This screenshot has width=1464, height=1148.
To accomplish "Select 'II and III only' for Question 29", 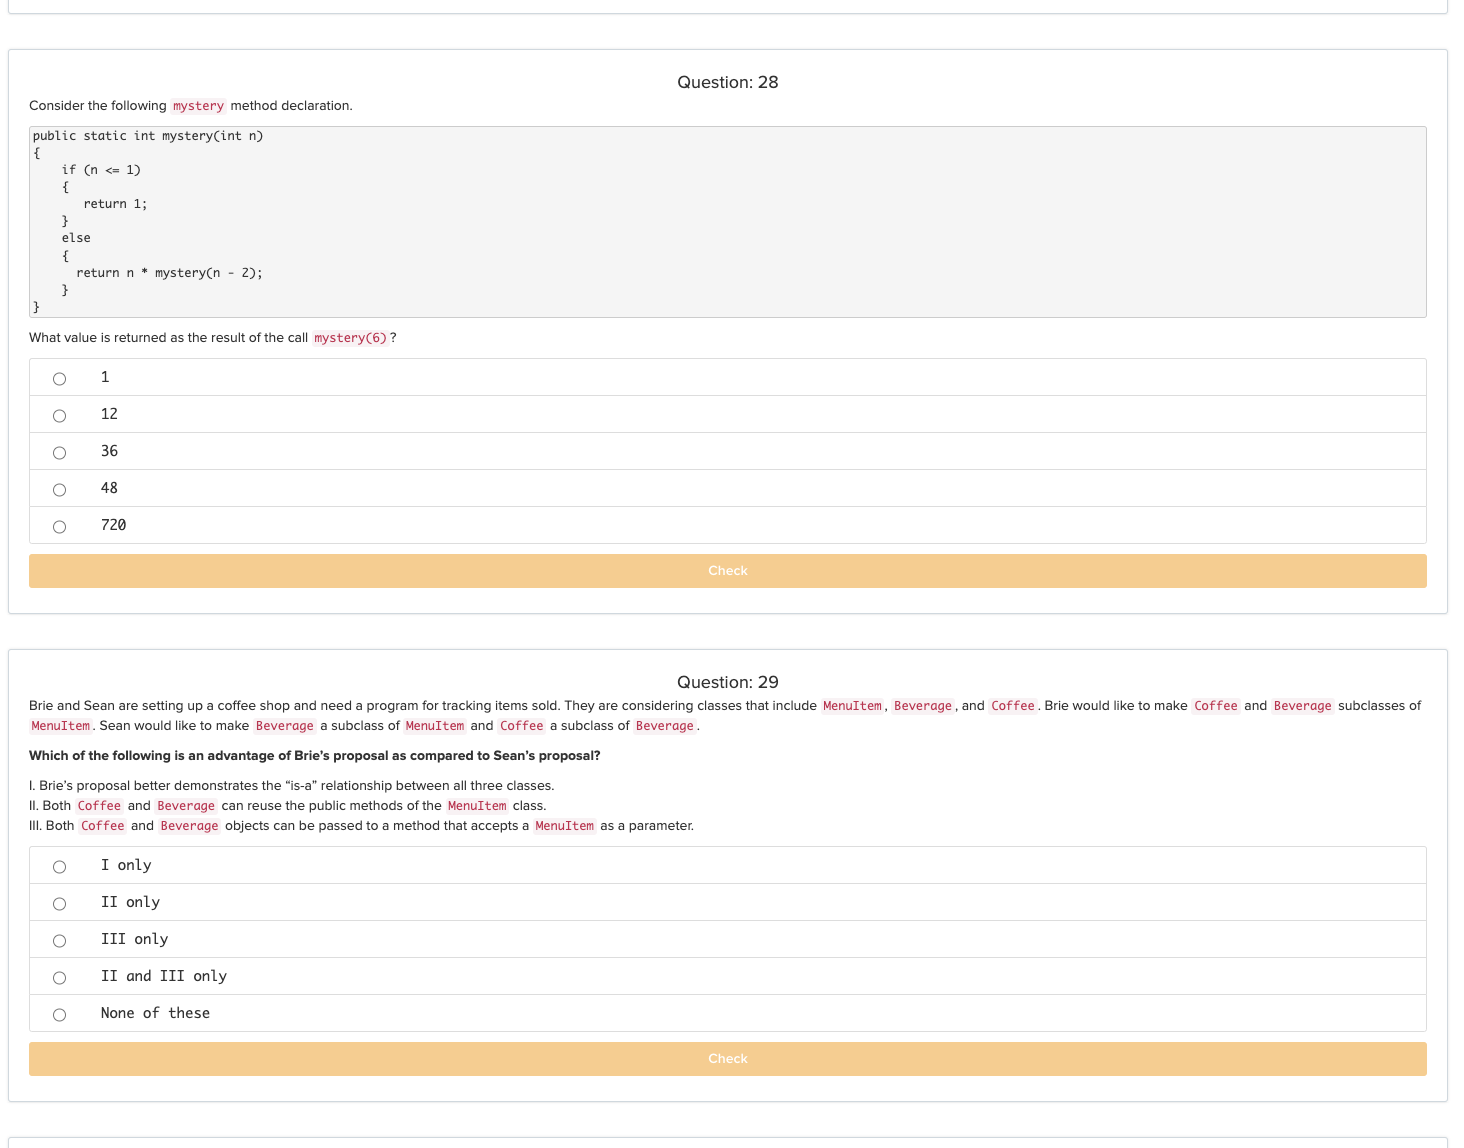I will [x=58, y=977].
